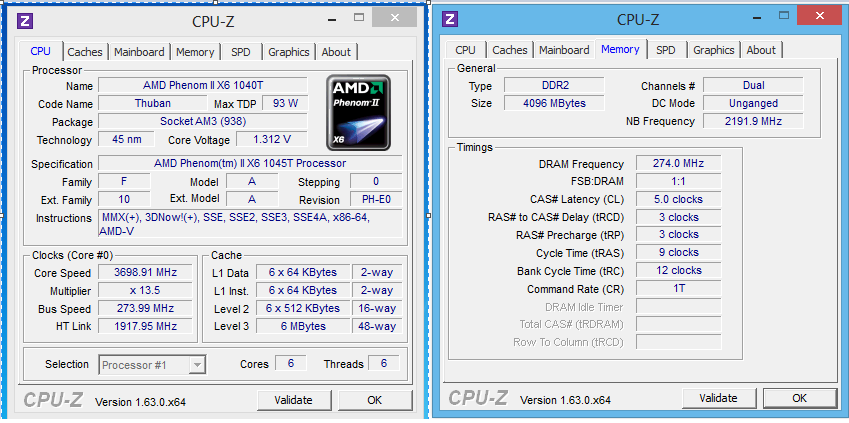Open Mainboard tab in right window
849x423 pixels.
564,50
